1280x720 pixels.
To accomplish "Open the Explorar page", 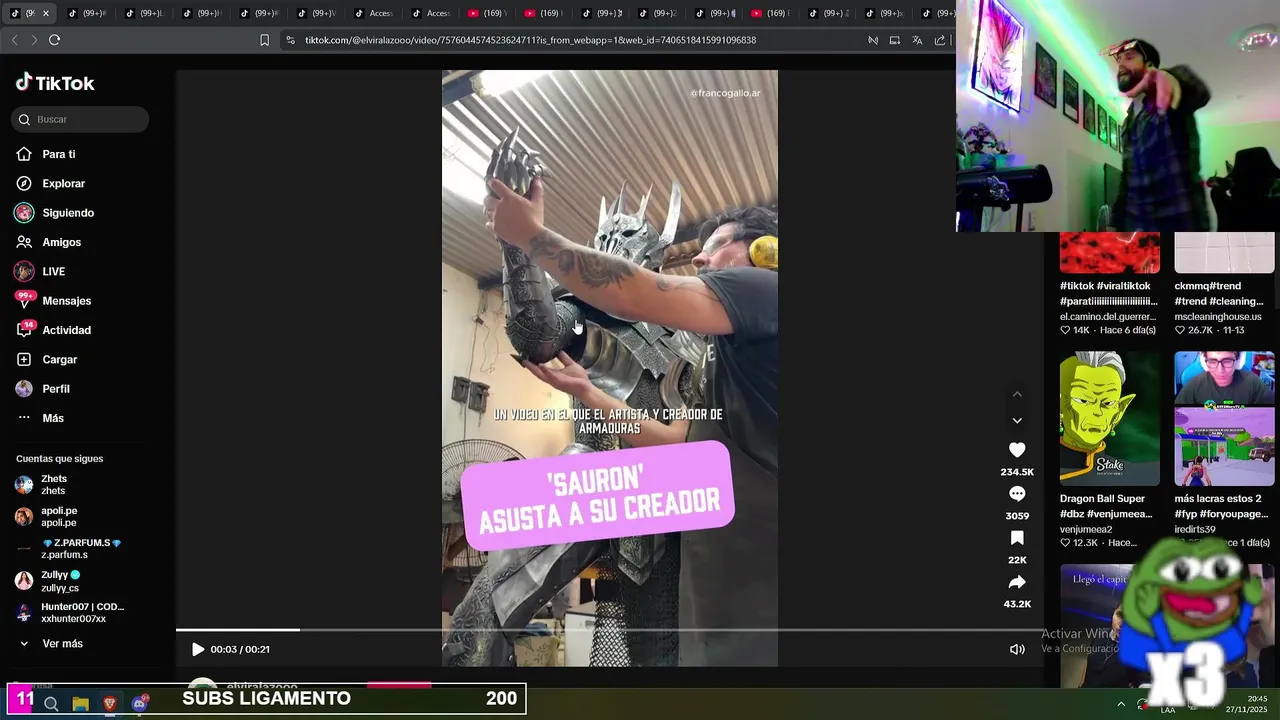I will pos(64,184).
